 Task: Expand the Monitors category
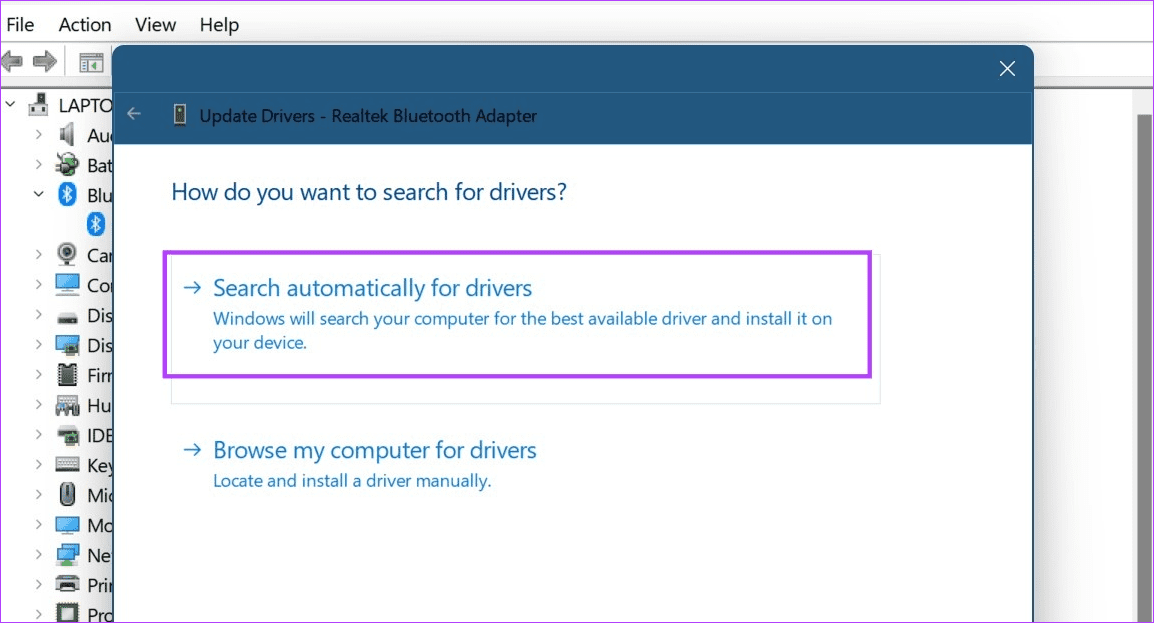(x=38, y=524)
